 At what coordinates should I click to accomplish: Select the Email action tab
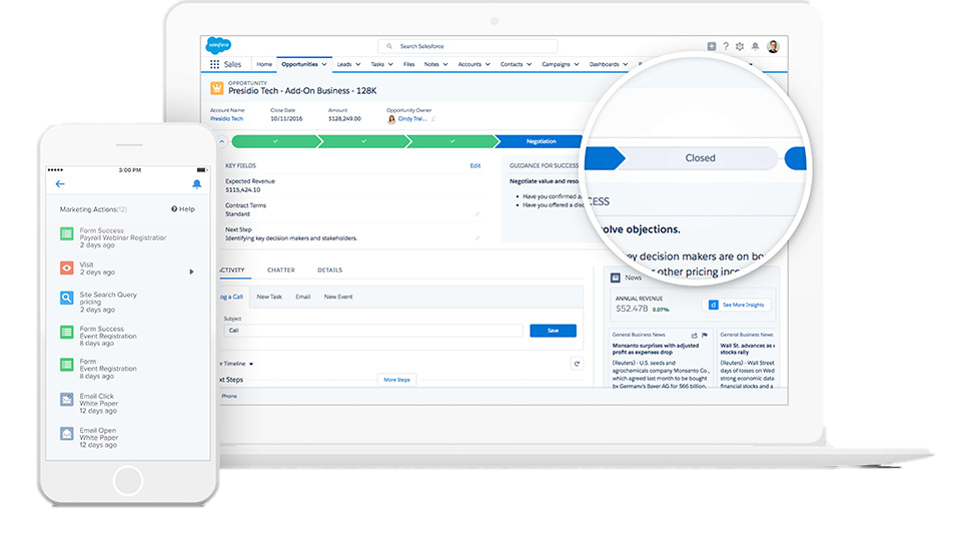(x=303, y=297)
